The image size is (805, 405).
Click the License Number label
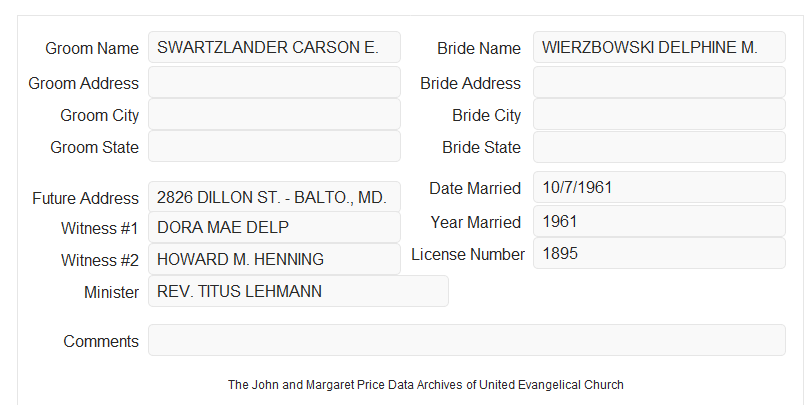click(x=468, y=254)
